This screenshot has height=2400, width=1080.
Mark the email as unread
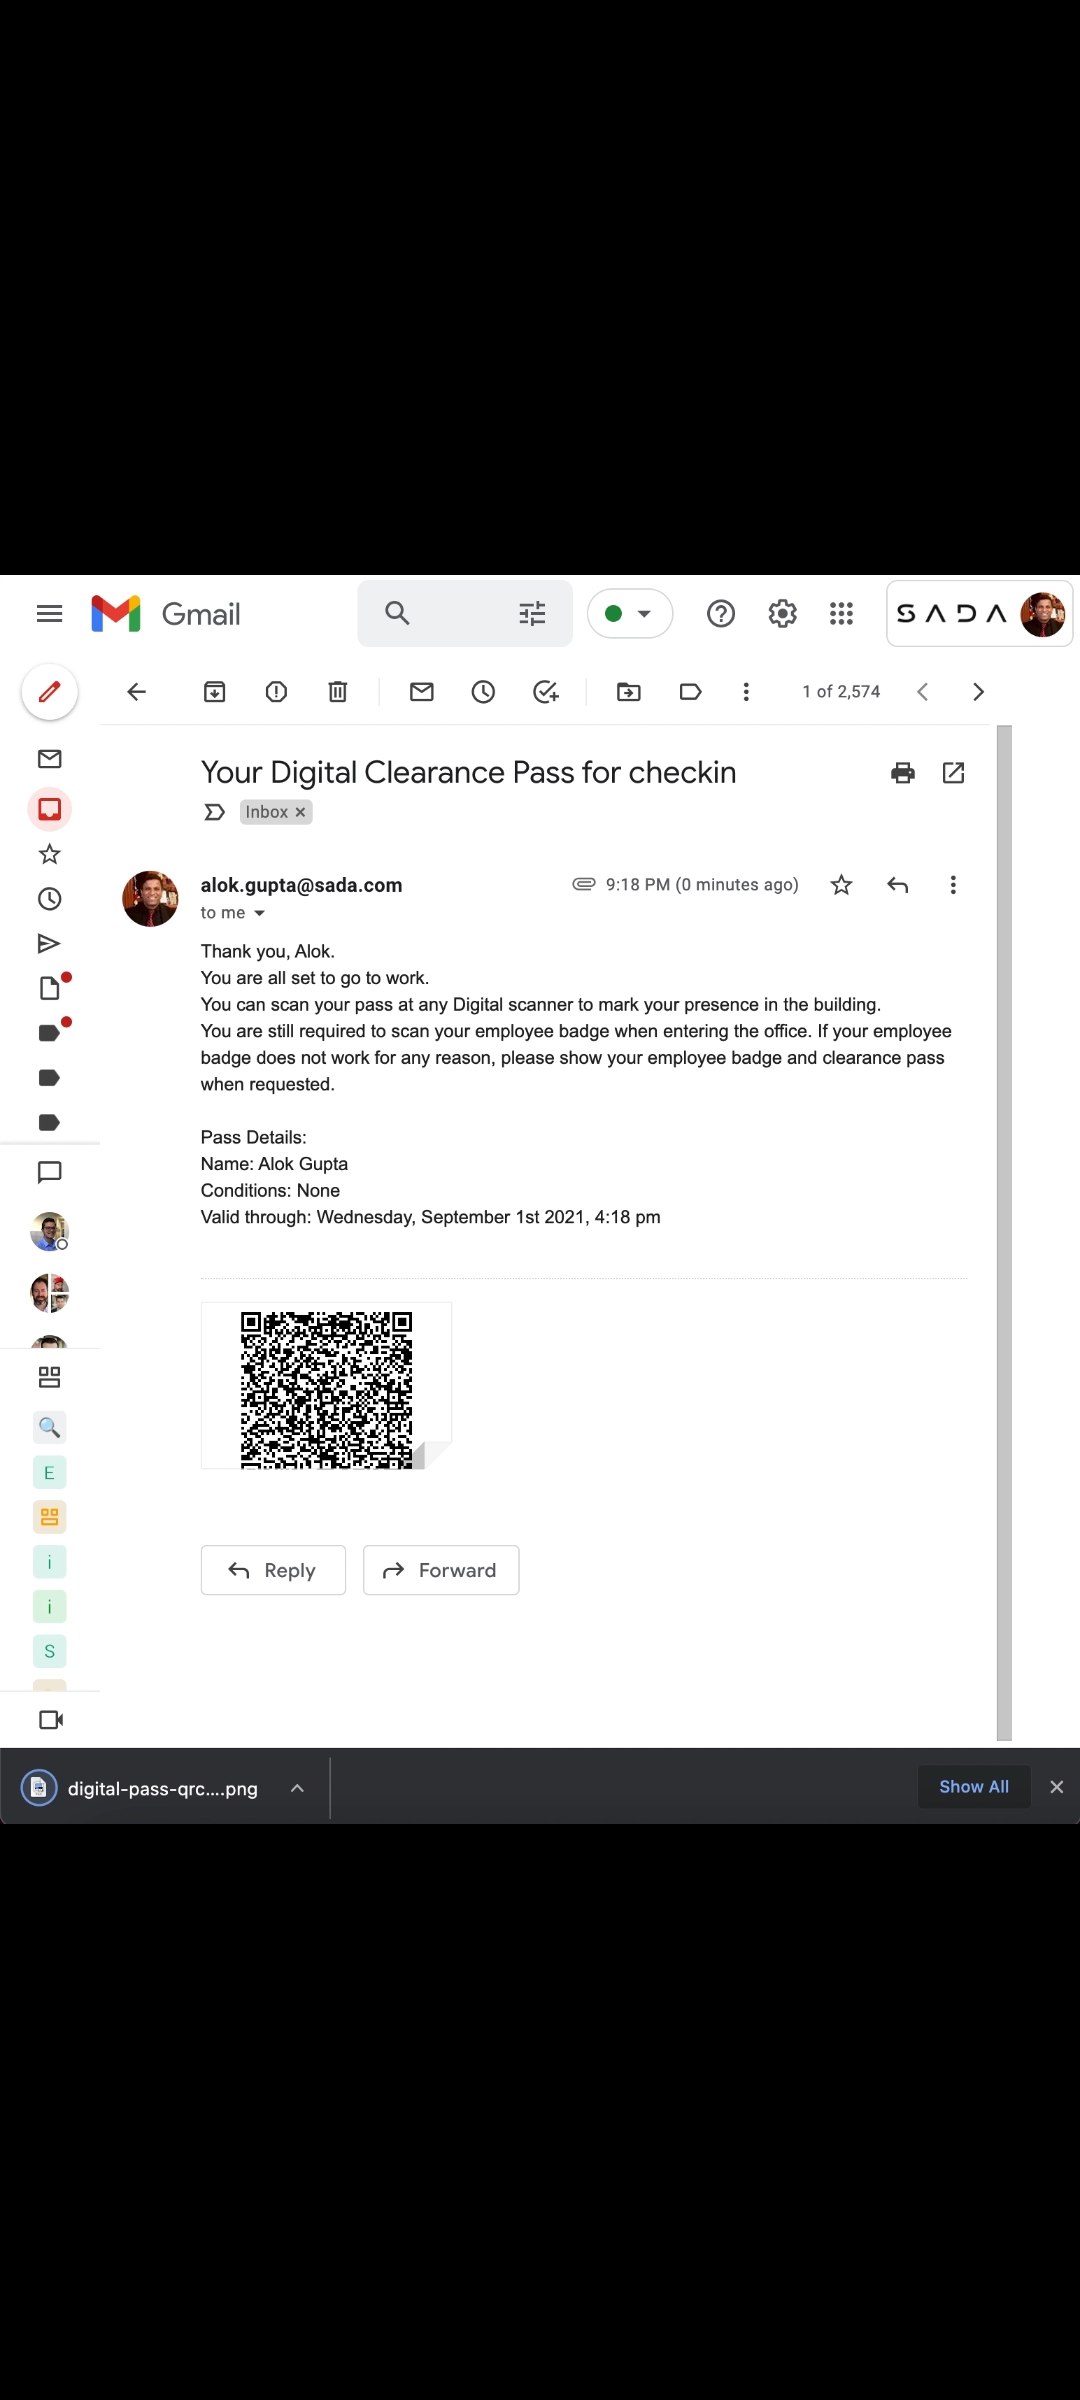pos(422,692)
